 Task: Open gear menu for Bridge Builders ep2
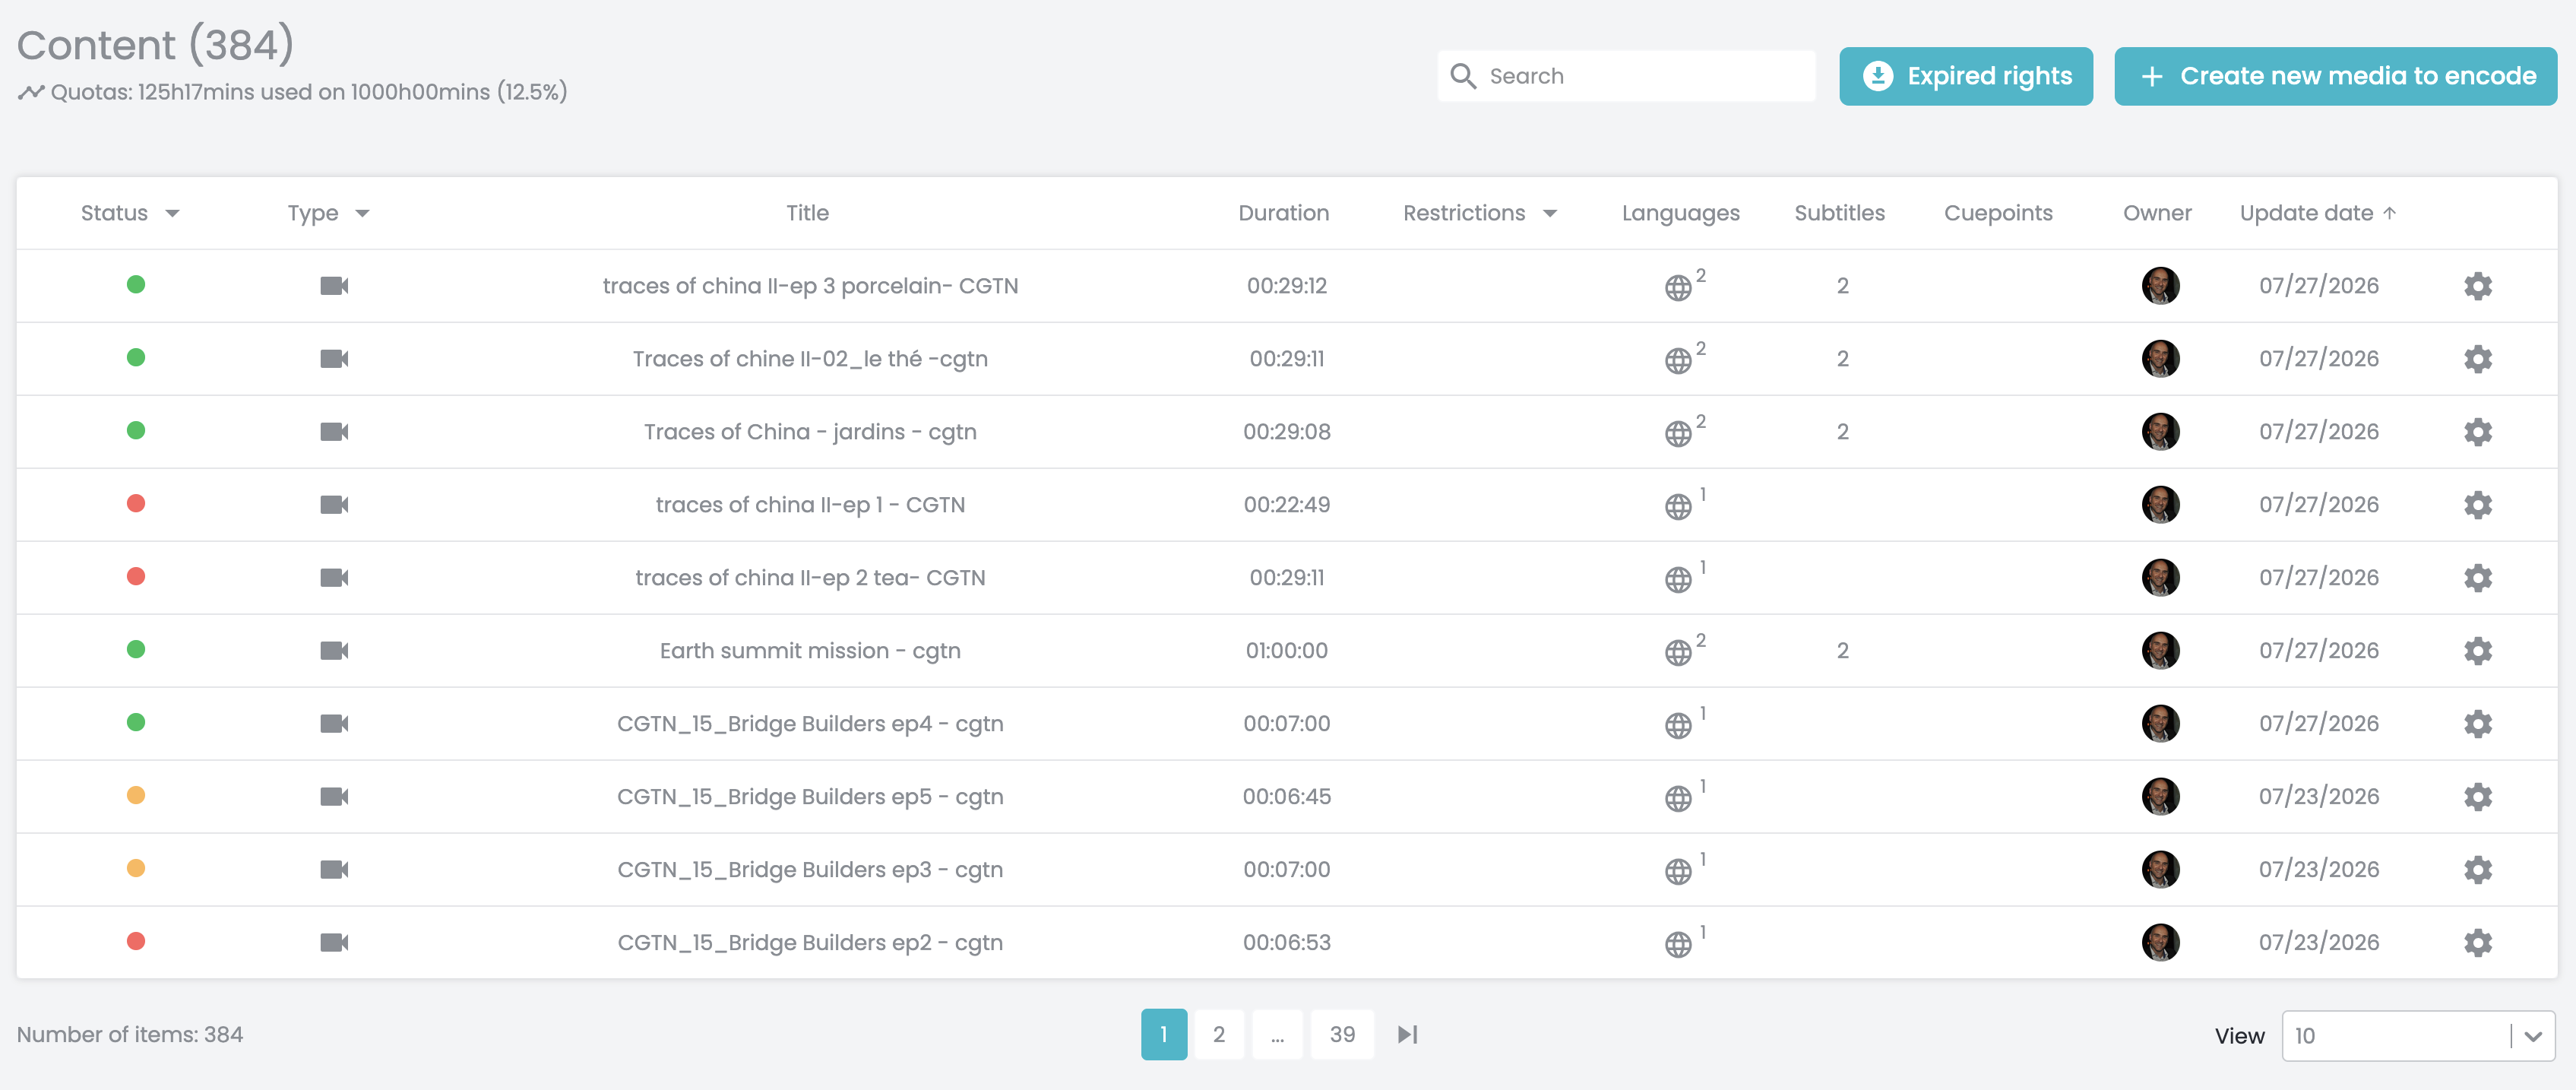click(2477, 943)
